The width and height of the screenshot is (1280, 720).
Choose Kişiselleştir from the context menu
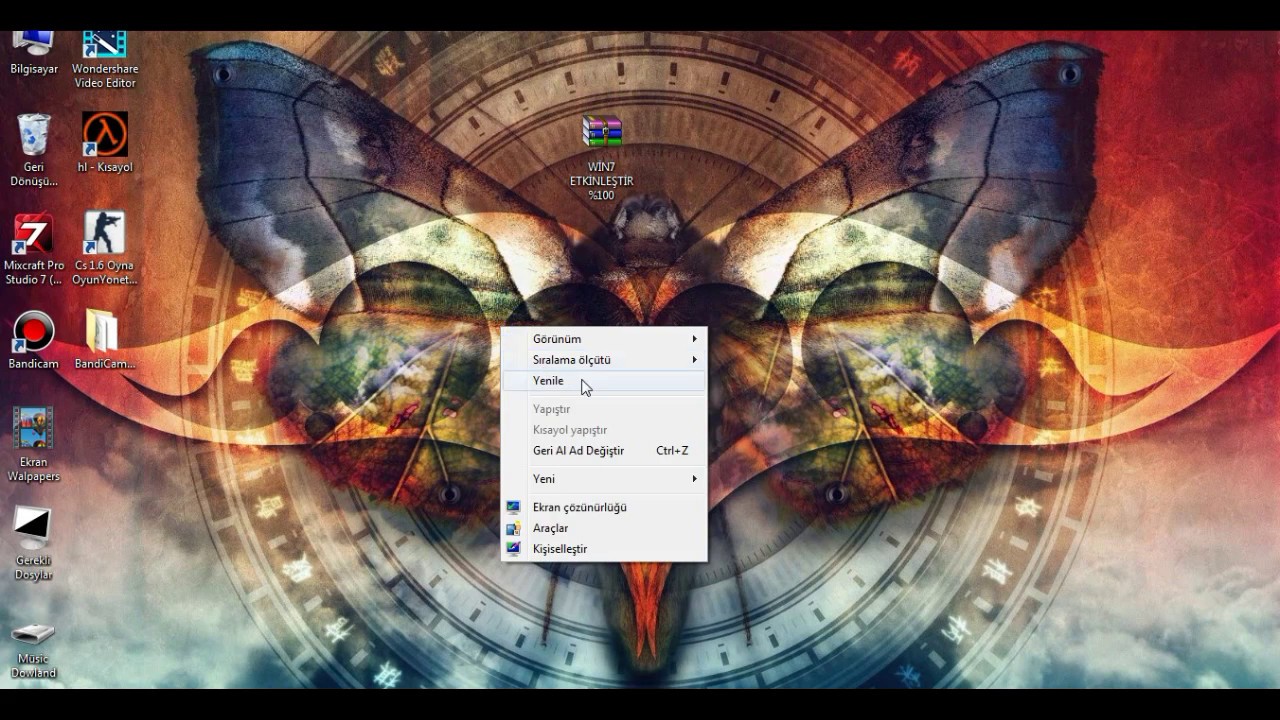pyautogui.click(x=604, y=549)
